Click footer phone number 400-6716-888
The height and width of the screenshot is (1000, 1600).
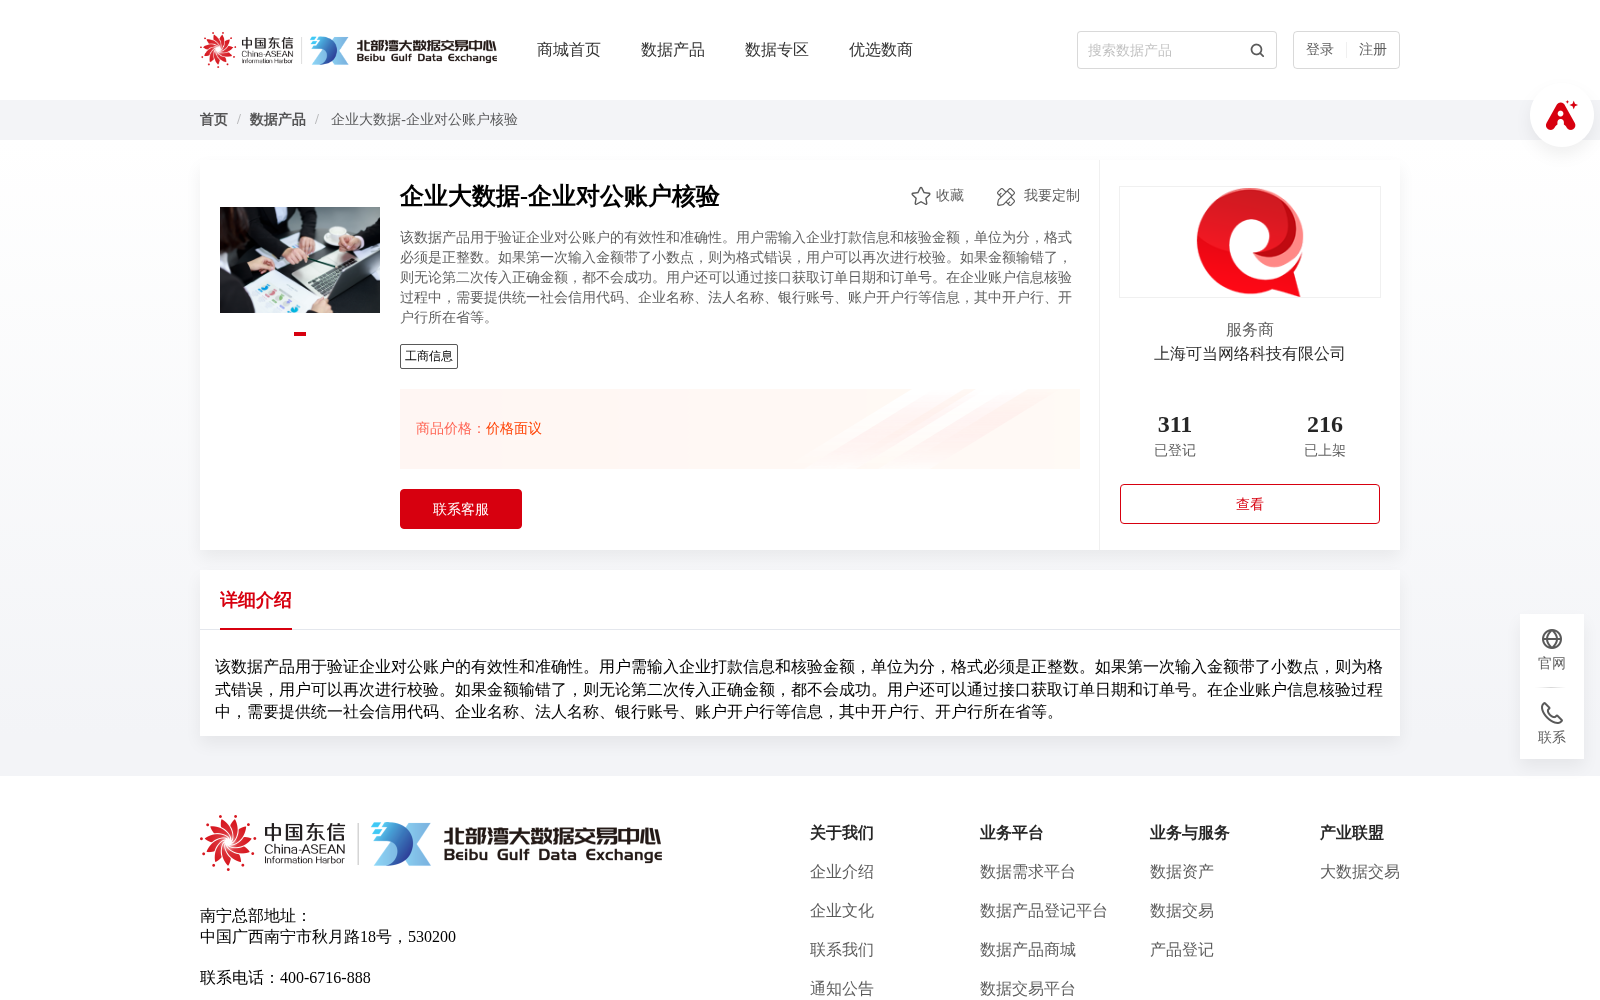(325, 978)
